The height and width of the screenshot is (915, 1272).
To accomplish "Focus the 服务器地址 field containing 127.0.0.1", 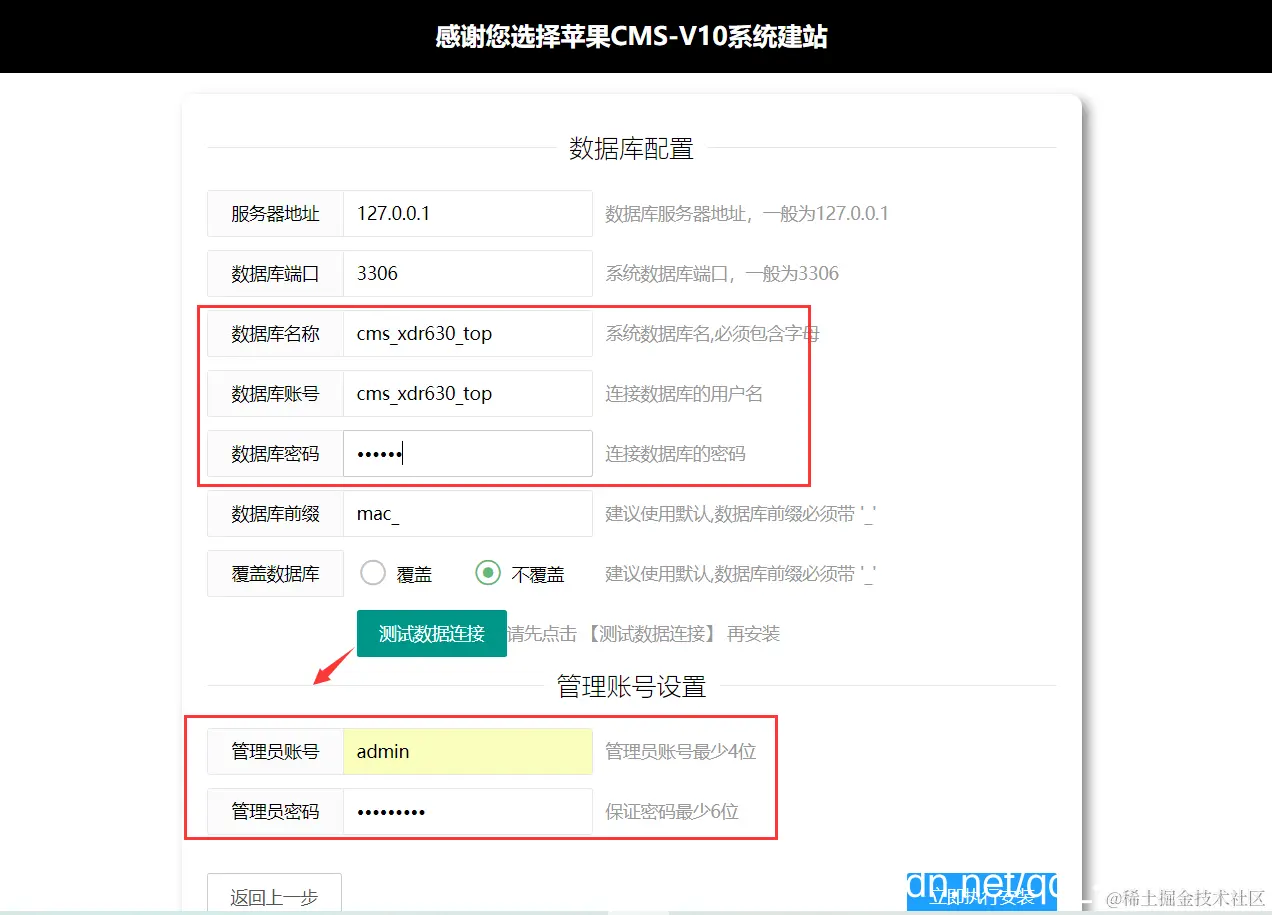I will pyautogui.click(x=468, y=213).
